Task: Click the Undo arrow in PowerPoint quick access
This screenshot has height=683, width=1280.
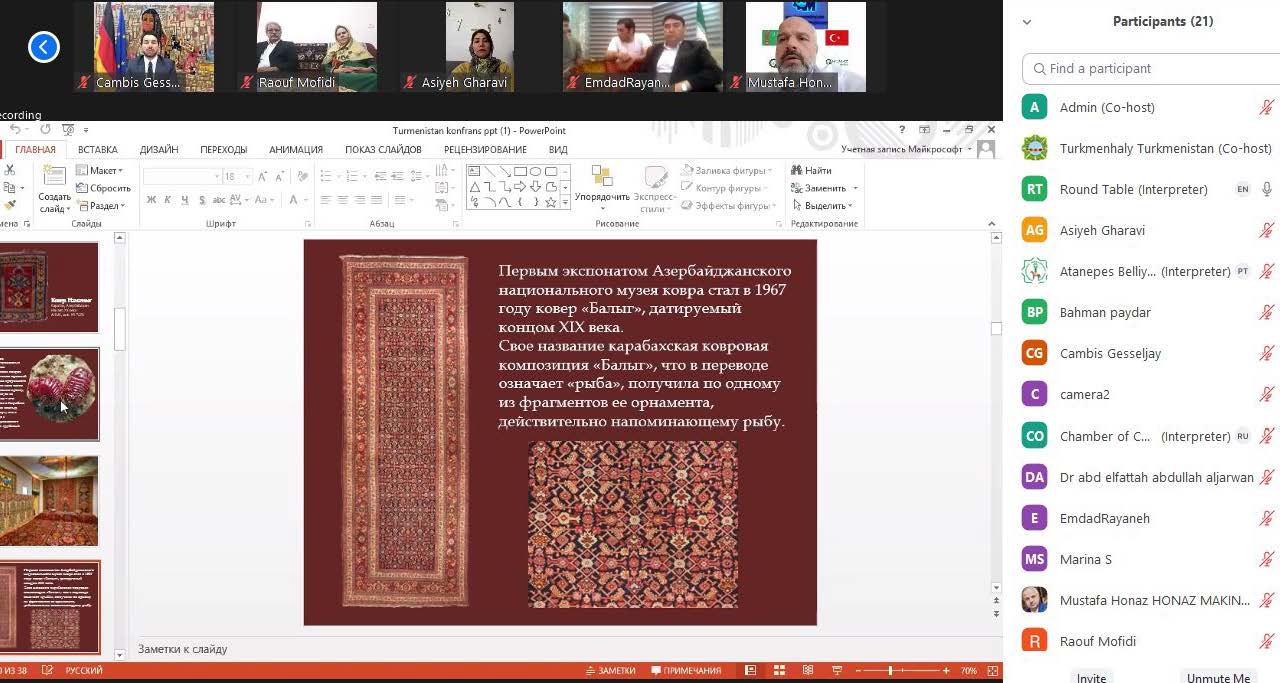Action: 15,130
